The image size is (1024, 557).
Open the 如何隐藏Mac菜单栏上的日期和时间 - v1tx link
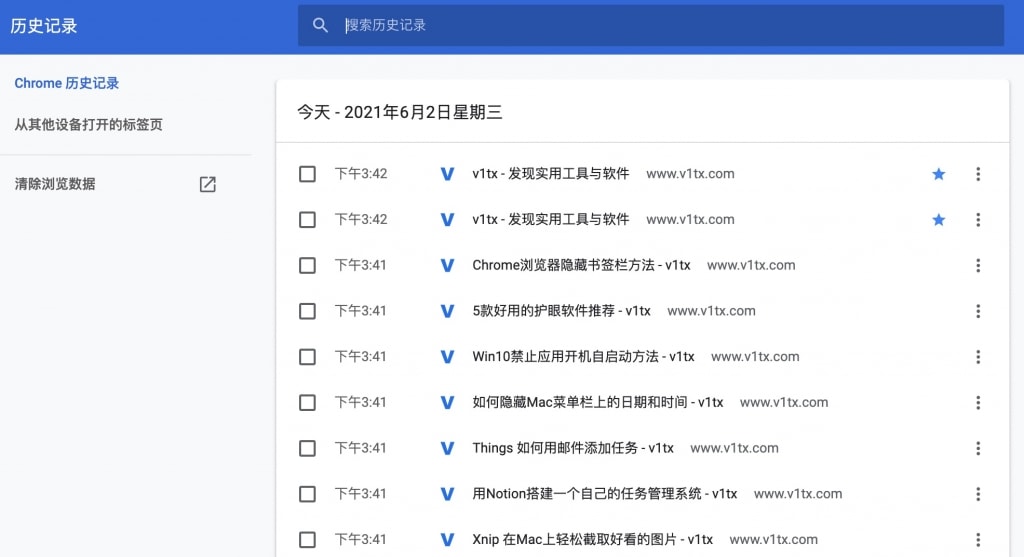click(x=598, y=402)
